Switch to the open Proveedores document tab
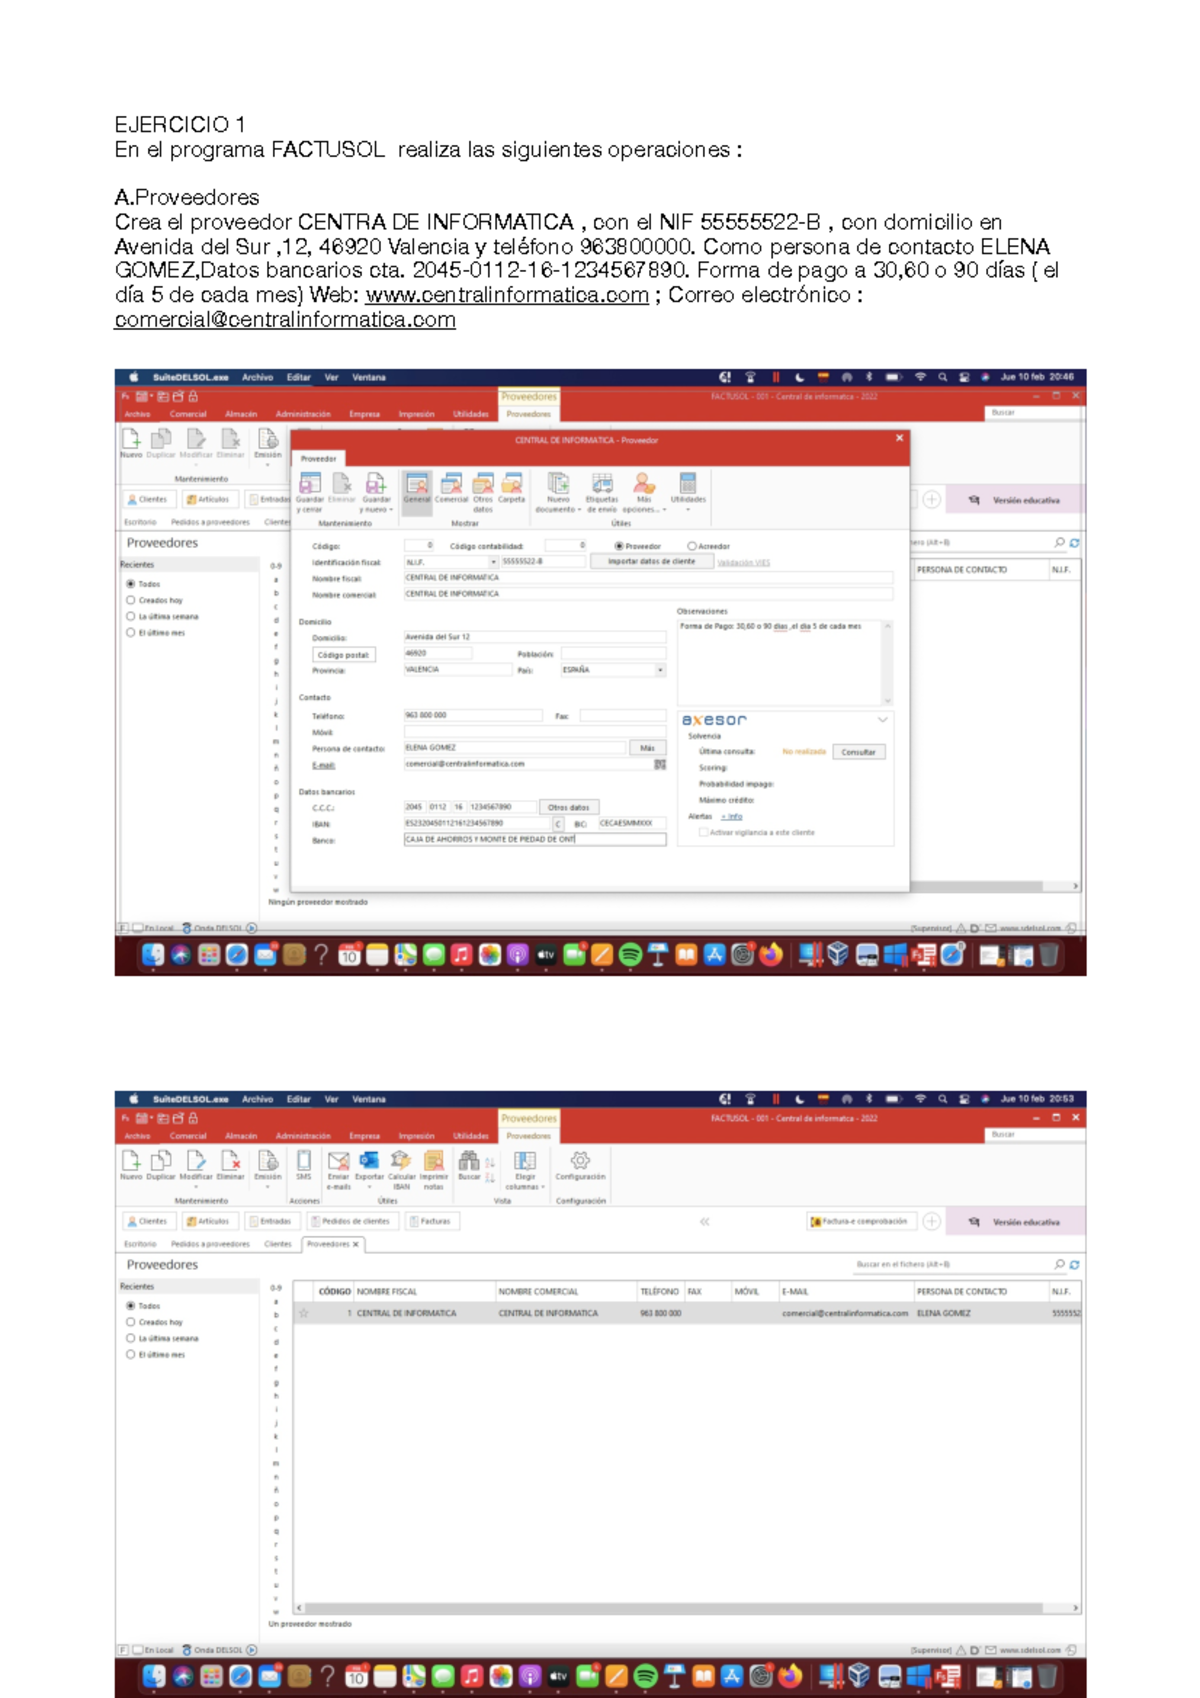 (x=331, y=1244)
